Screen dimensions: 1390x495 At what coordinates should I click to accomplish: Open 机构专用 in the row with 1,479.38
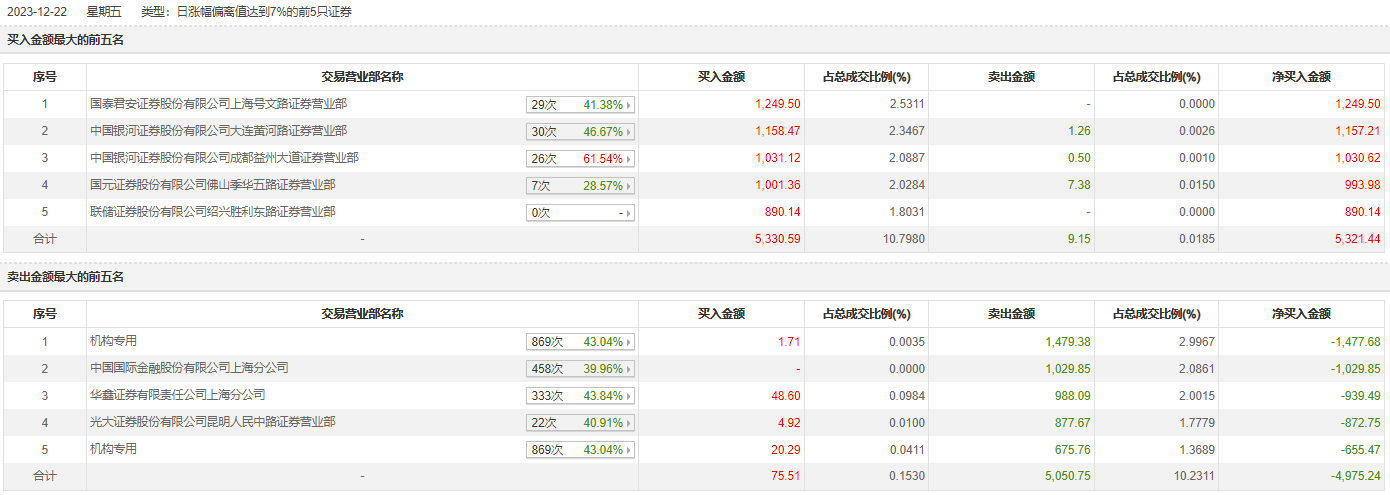click(x=113, y=341)
